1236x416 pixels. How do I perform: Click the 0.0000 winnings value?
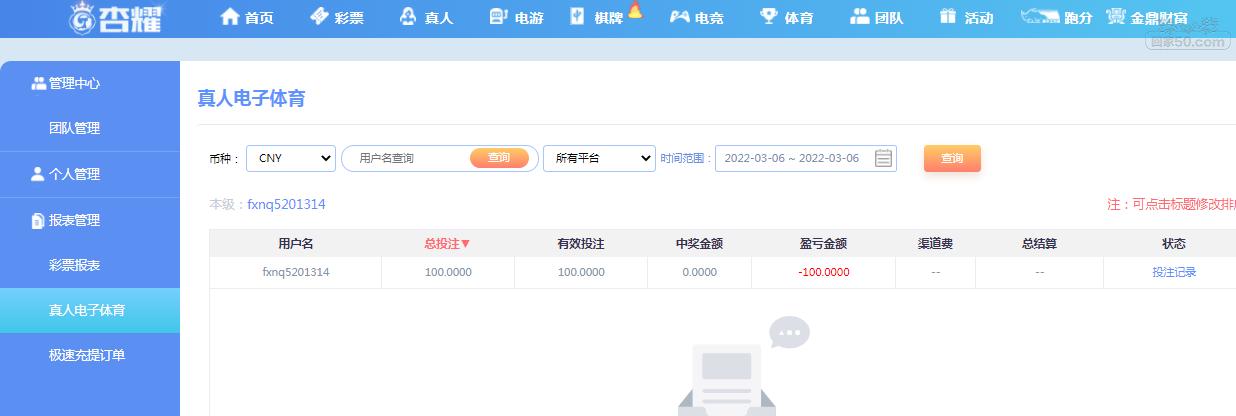point(699,272)
